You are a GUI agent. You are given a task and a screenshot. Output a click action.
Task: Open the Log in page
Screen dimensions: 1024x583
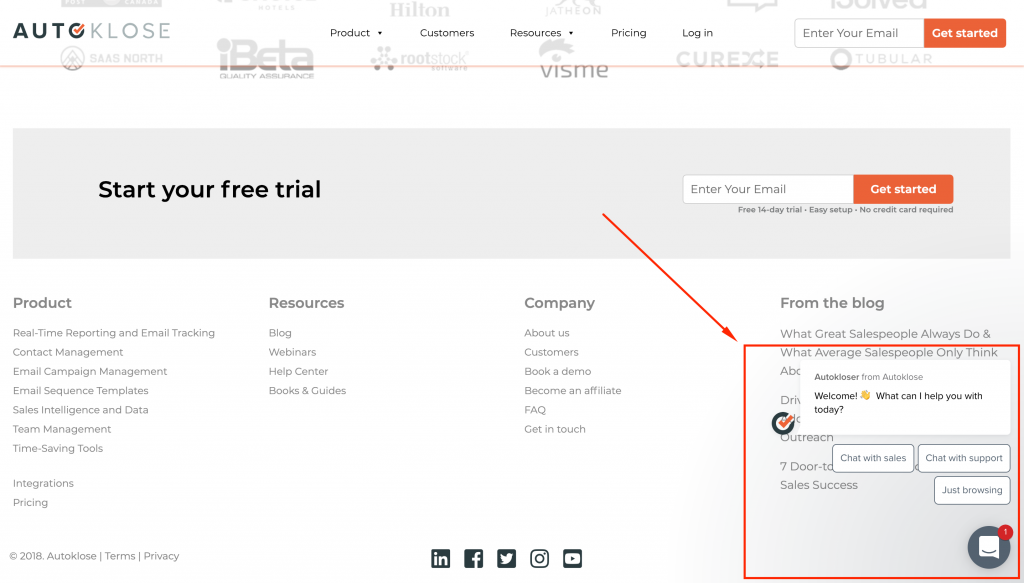697,33
